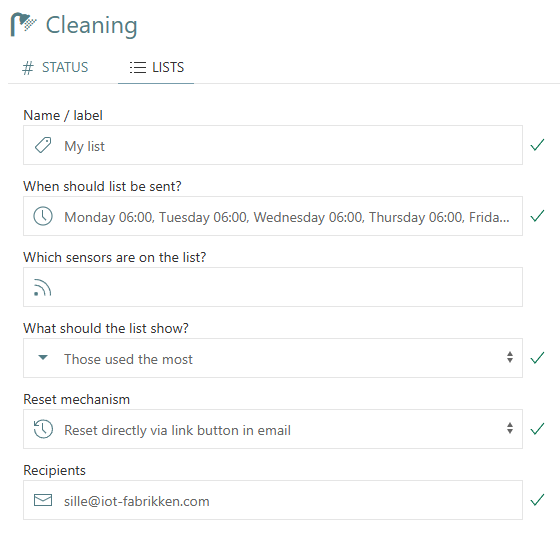This screenshot has height=540, width=560.
Task: Click the tag icon in Name field
Action: 43,145
